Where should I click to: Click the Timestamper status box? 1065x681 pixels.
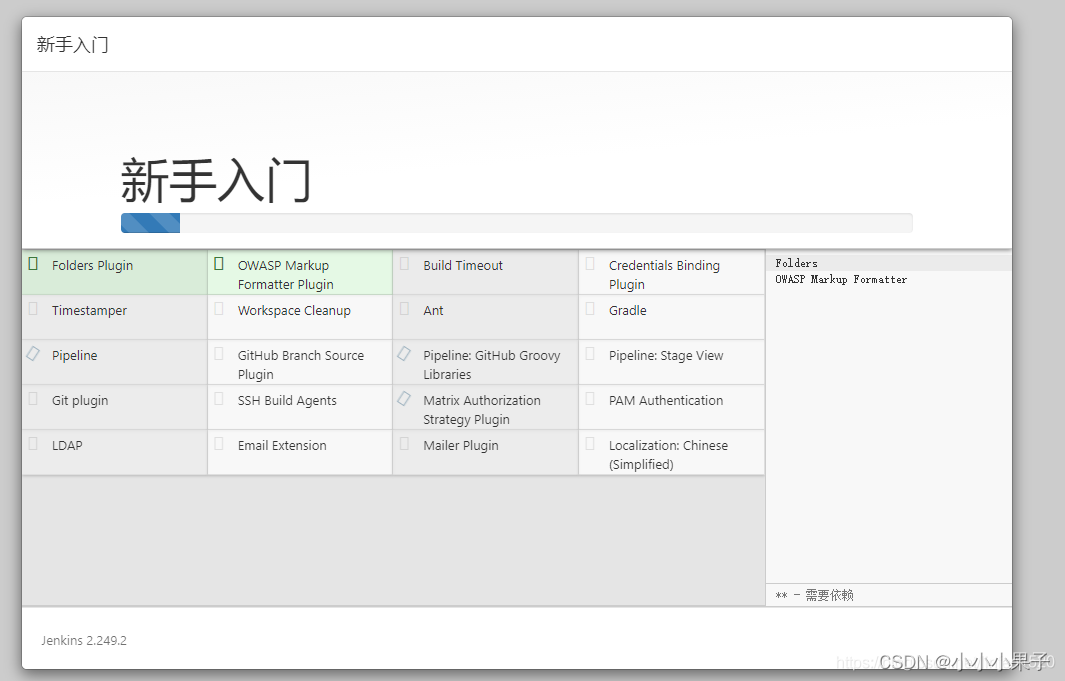[33, 309]
